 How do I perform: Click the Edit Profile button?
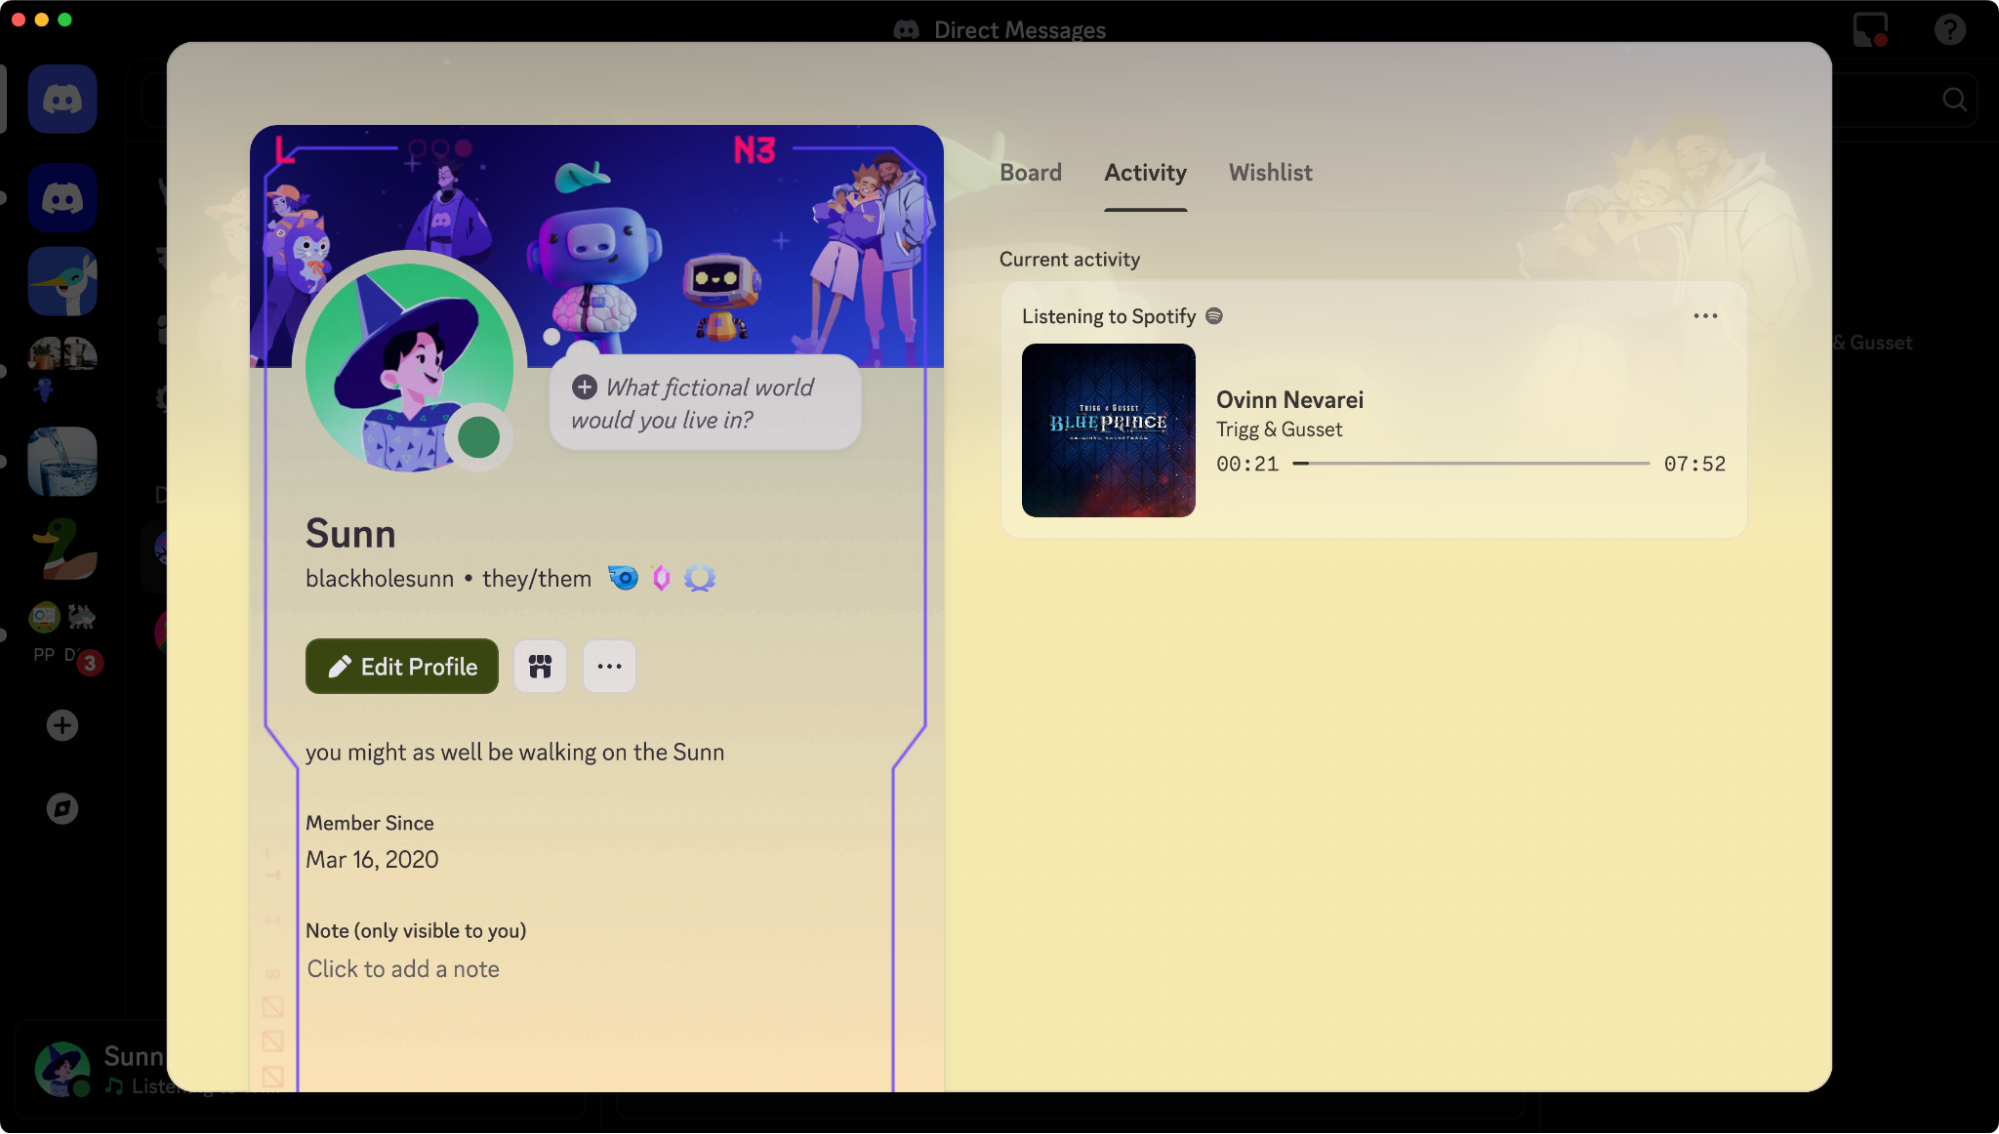click(x=401, y=666)
